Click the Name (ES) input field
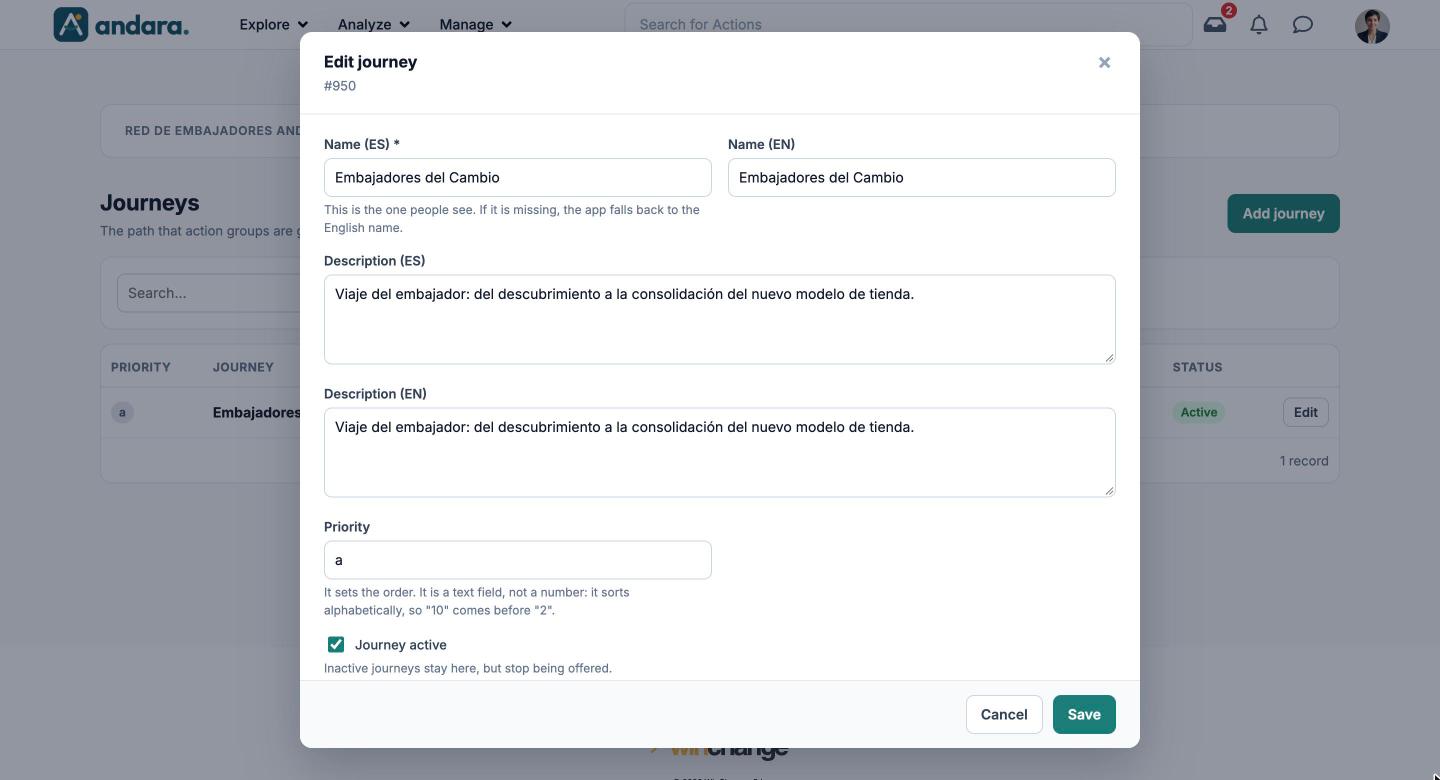The image size is (1440, 780). pyautogui.click(x=518, y=178)
